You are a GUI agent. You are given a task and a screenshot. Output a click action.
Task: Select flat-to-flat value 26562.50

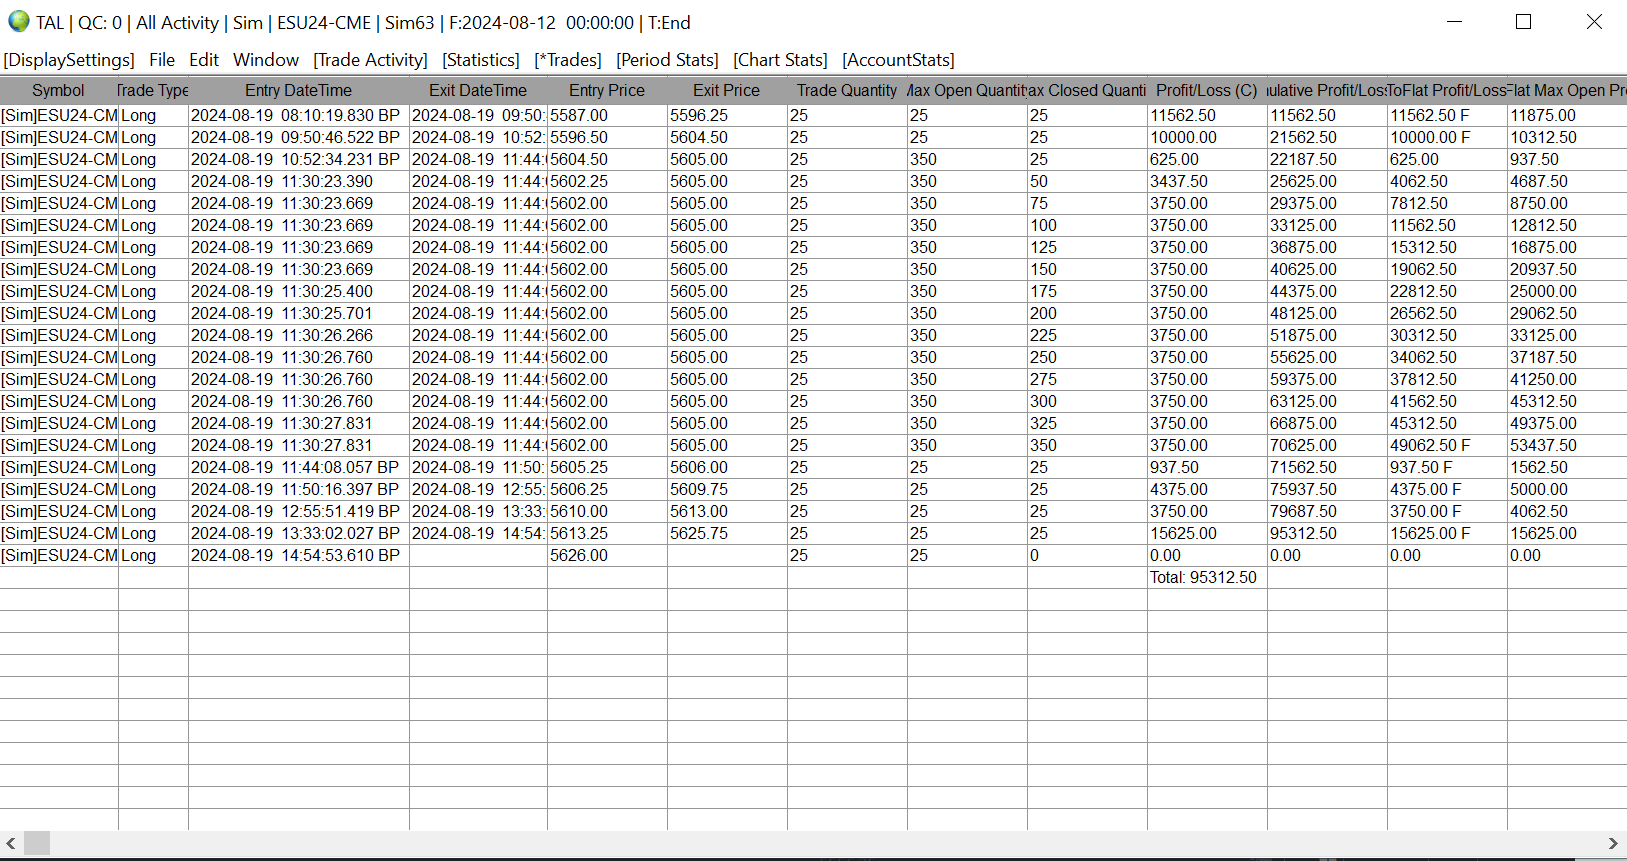(x=1447, y=313)
